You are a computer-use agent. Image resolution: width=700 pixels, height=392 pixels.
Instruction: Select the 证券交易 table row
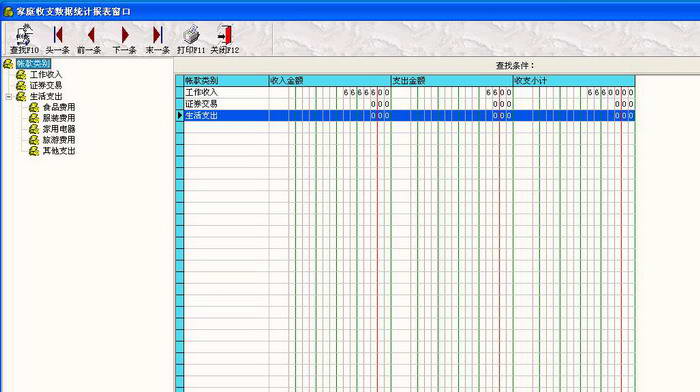409,104
